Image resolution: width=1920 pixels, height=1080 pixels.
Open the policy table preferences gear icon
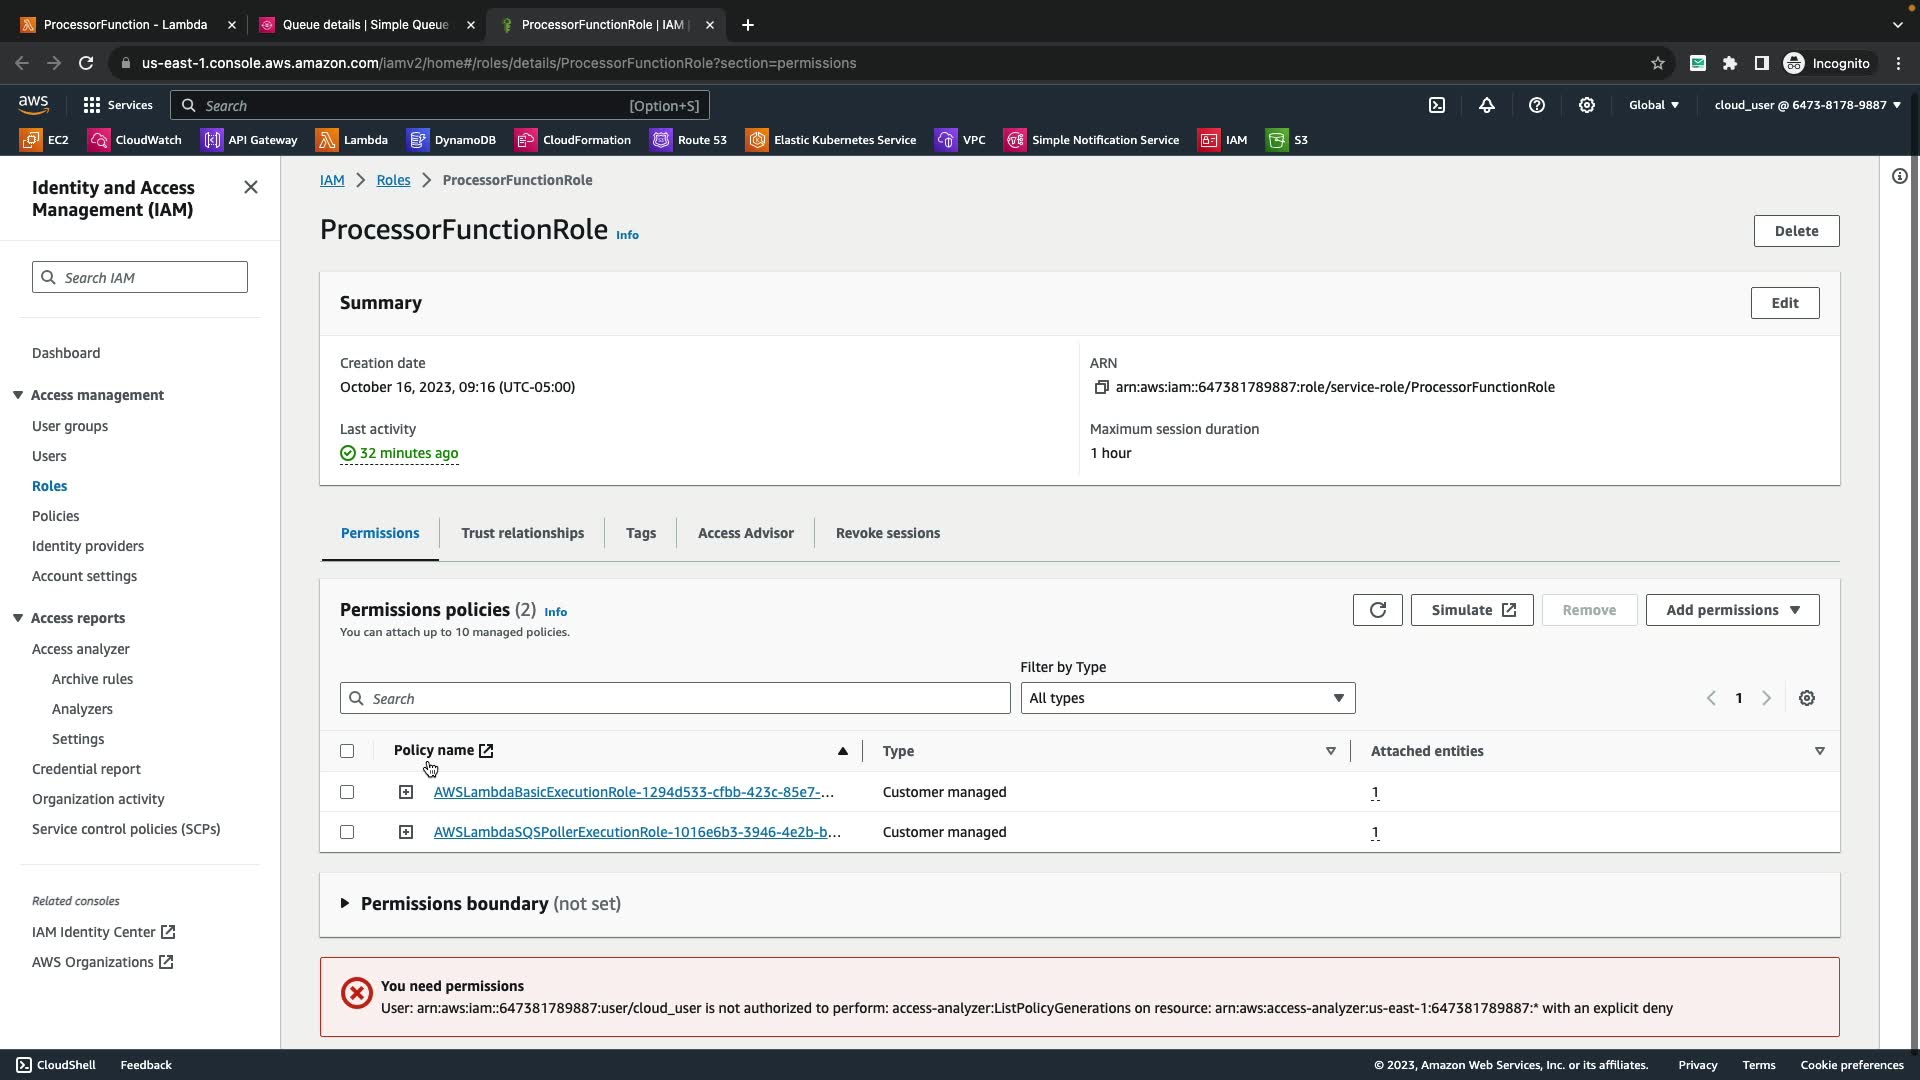point(1807,698)
